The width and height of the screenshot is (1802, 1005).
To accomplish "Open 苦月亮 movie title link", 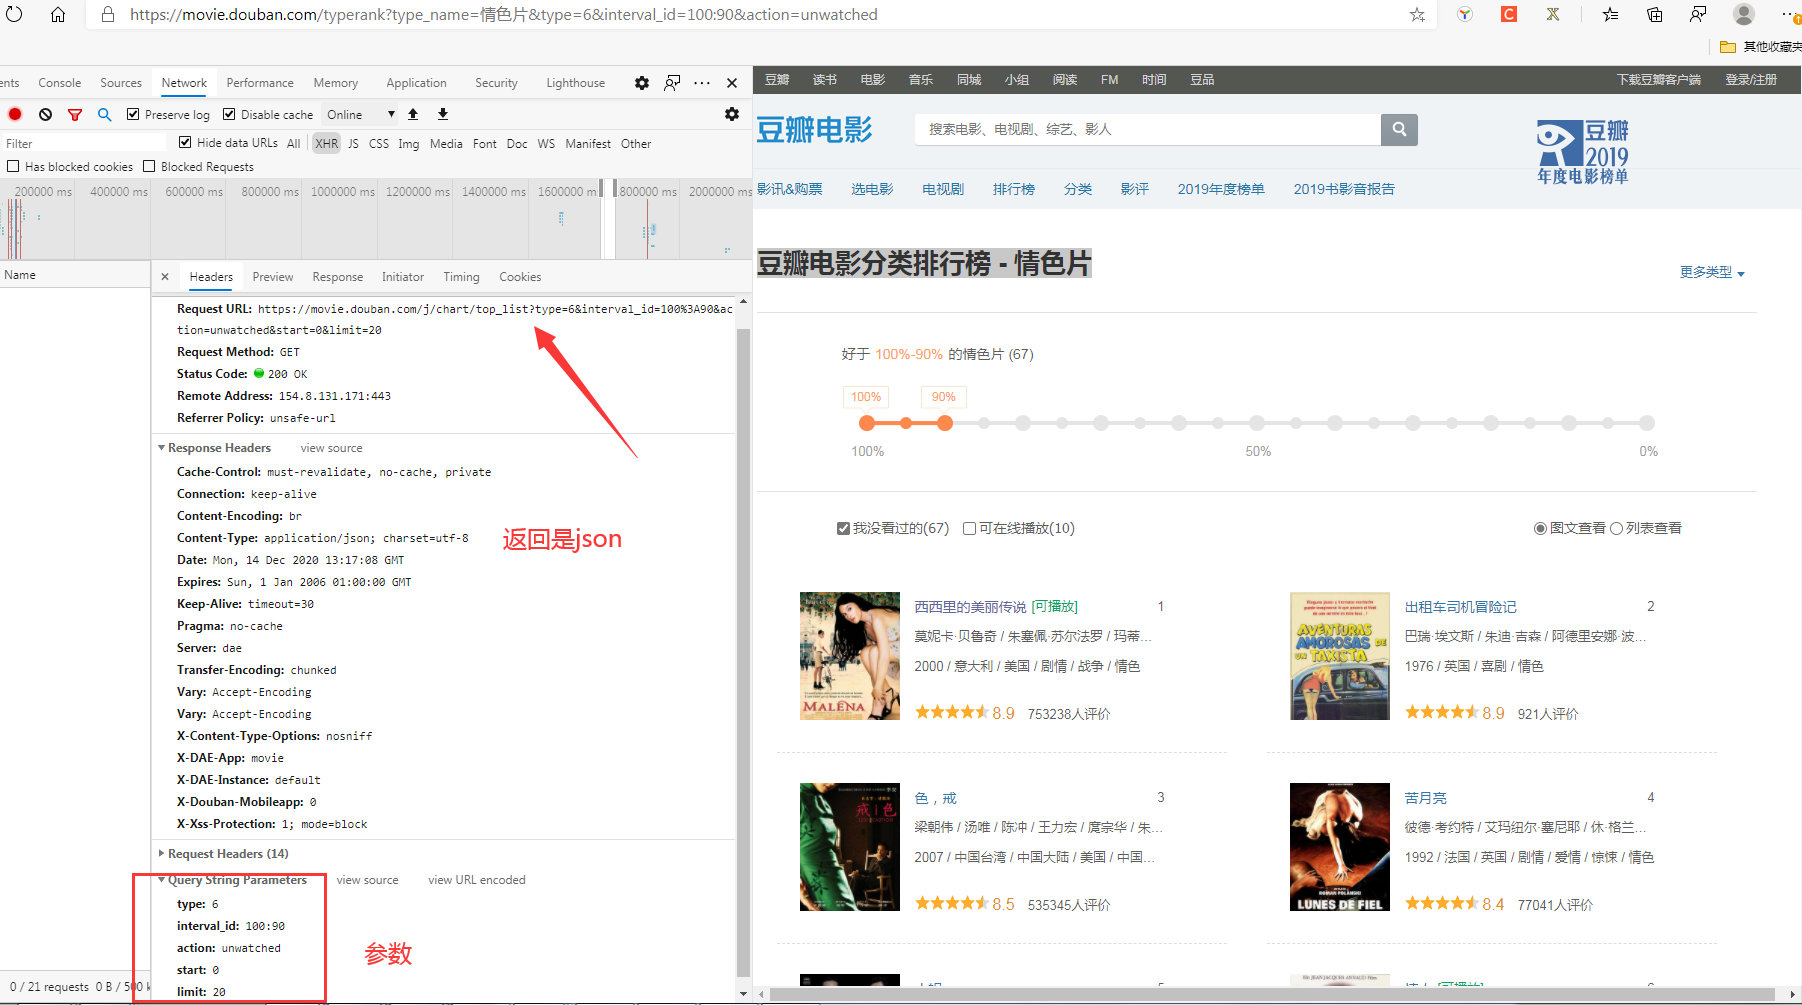I will click(1425, 798).
